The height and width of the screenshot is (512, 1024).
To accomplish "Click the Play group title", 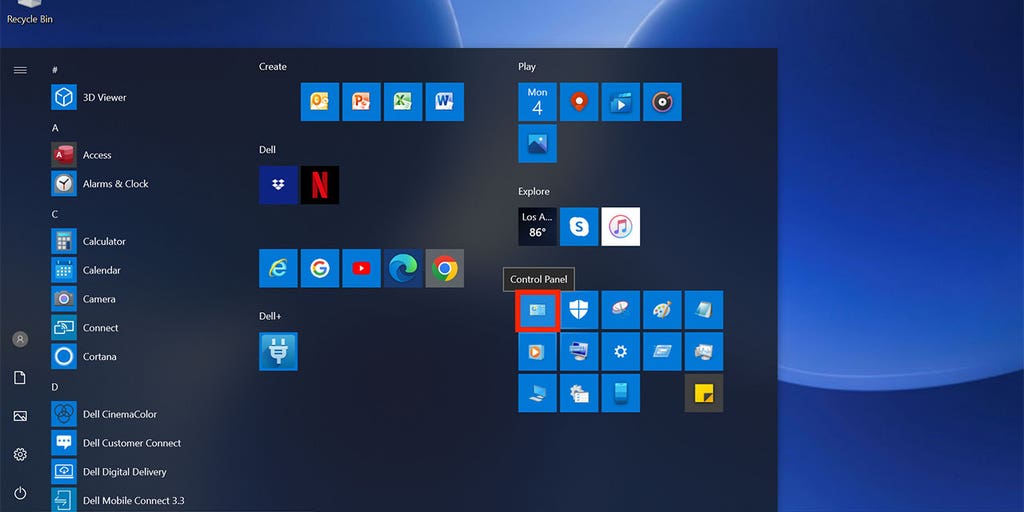I will 527,67.
